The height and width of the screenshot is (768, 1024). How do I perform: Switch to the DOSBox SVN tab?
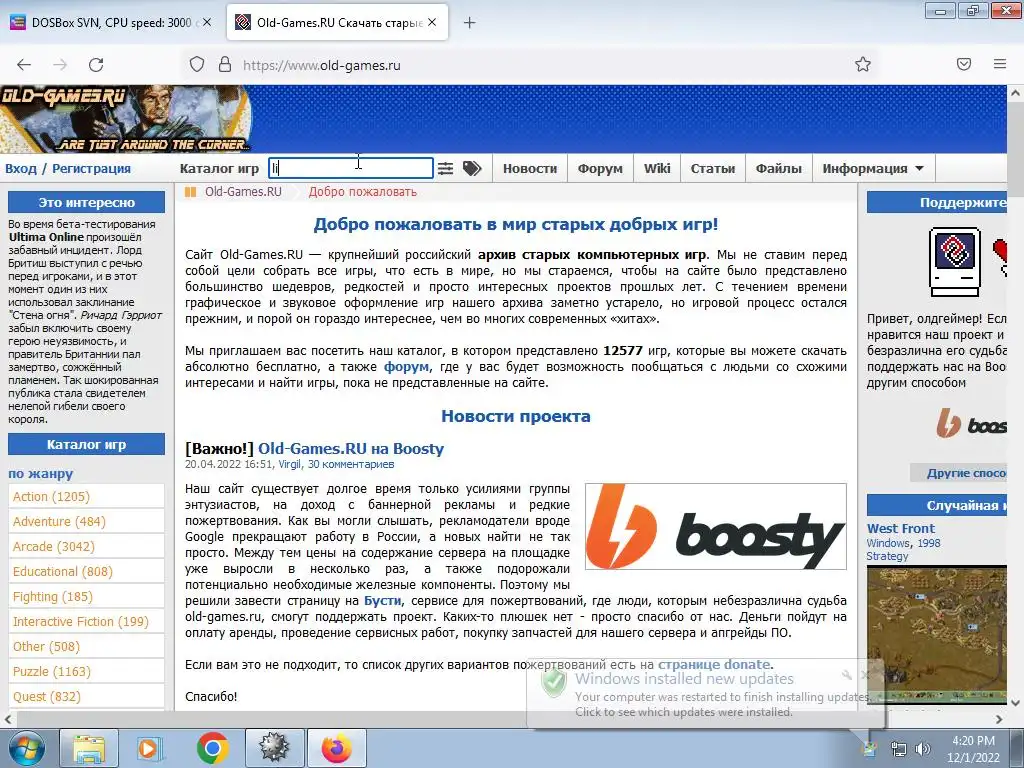111,23
